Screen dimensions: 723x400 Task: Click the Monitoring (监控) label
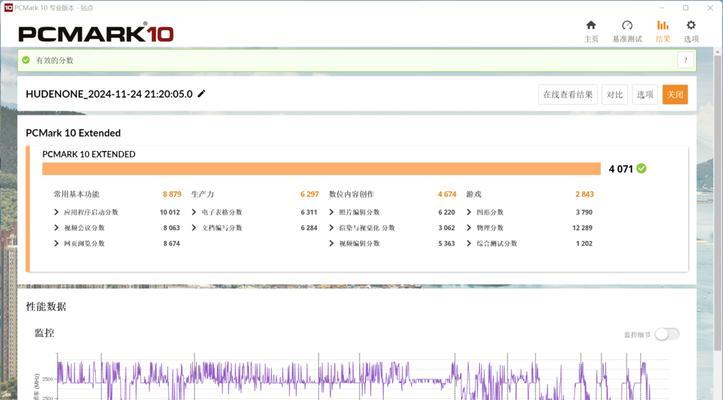point(44,333)
